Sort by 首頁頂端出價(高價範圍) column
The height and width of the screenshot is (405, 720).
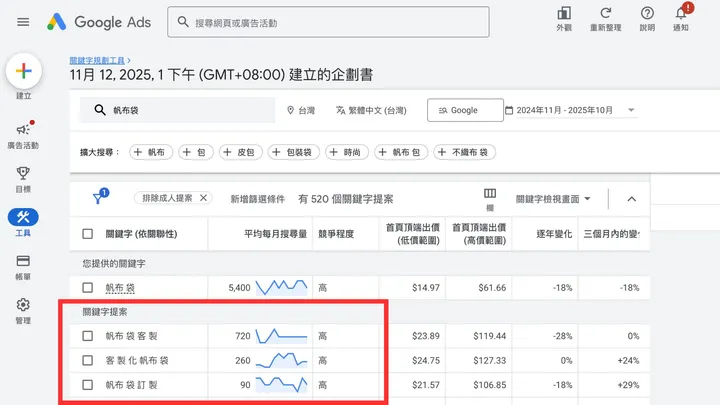[x=479, y=234]
